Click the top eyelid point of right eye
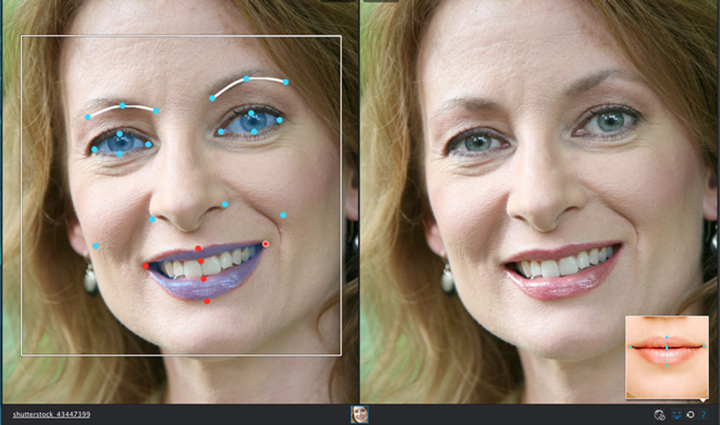720x425 pixels. tap(253, 112)
